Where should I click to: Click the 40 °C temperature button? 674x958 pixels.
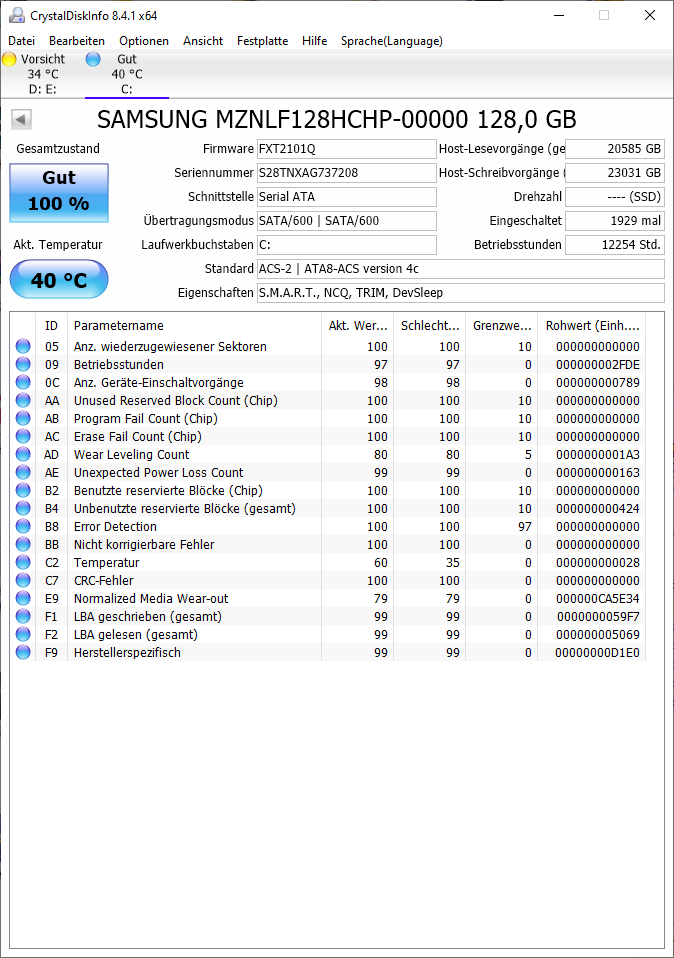59,279
